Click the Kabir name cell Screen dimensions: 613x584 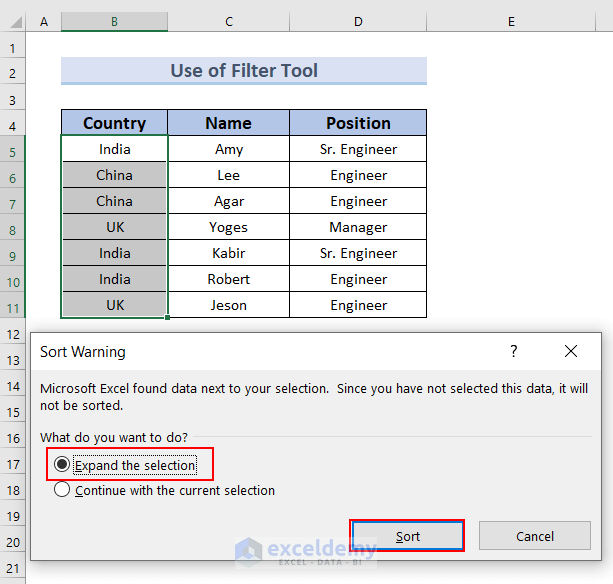229,253
